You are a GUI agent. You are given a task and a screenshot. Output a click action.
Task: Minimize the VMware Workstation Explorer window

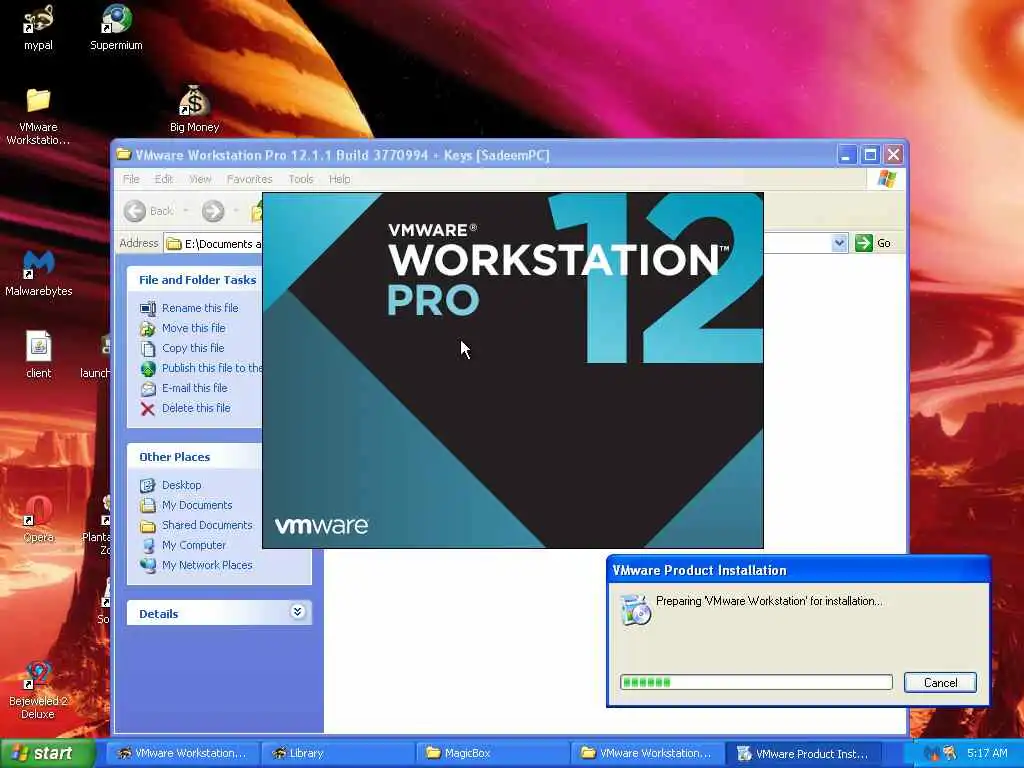(846, 155)
